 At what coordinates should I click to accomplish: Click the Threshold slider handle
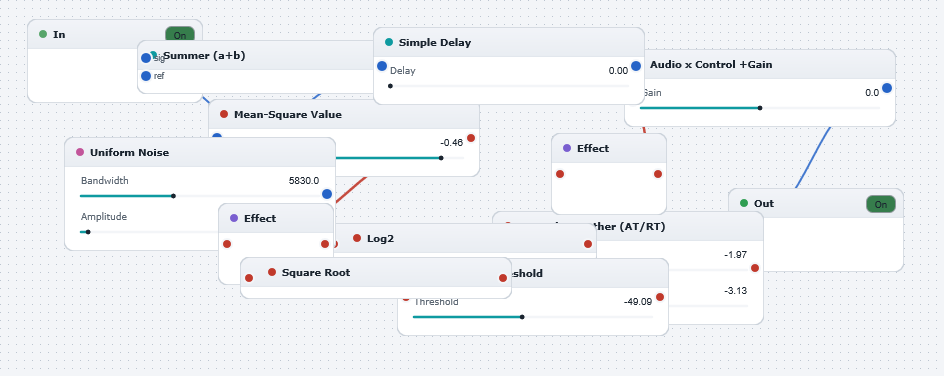[x=522, y=316]
